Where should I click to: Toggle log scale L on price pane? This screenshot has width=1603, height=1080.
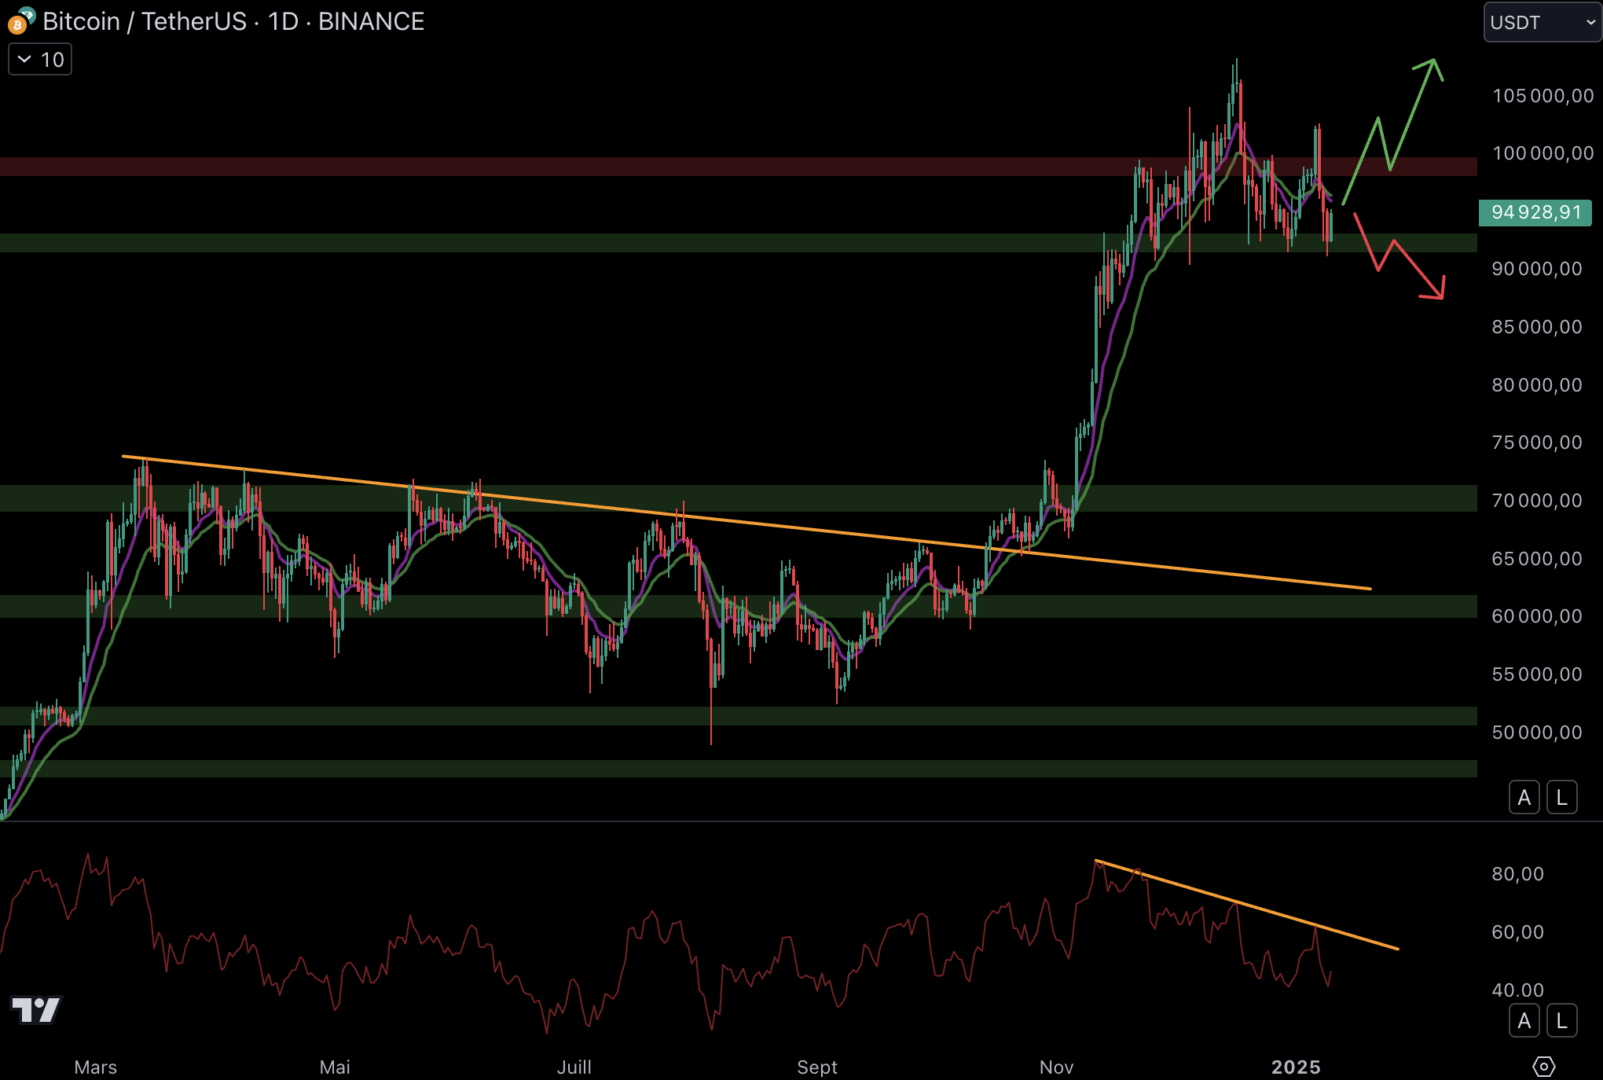click(1561, 797)
